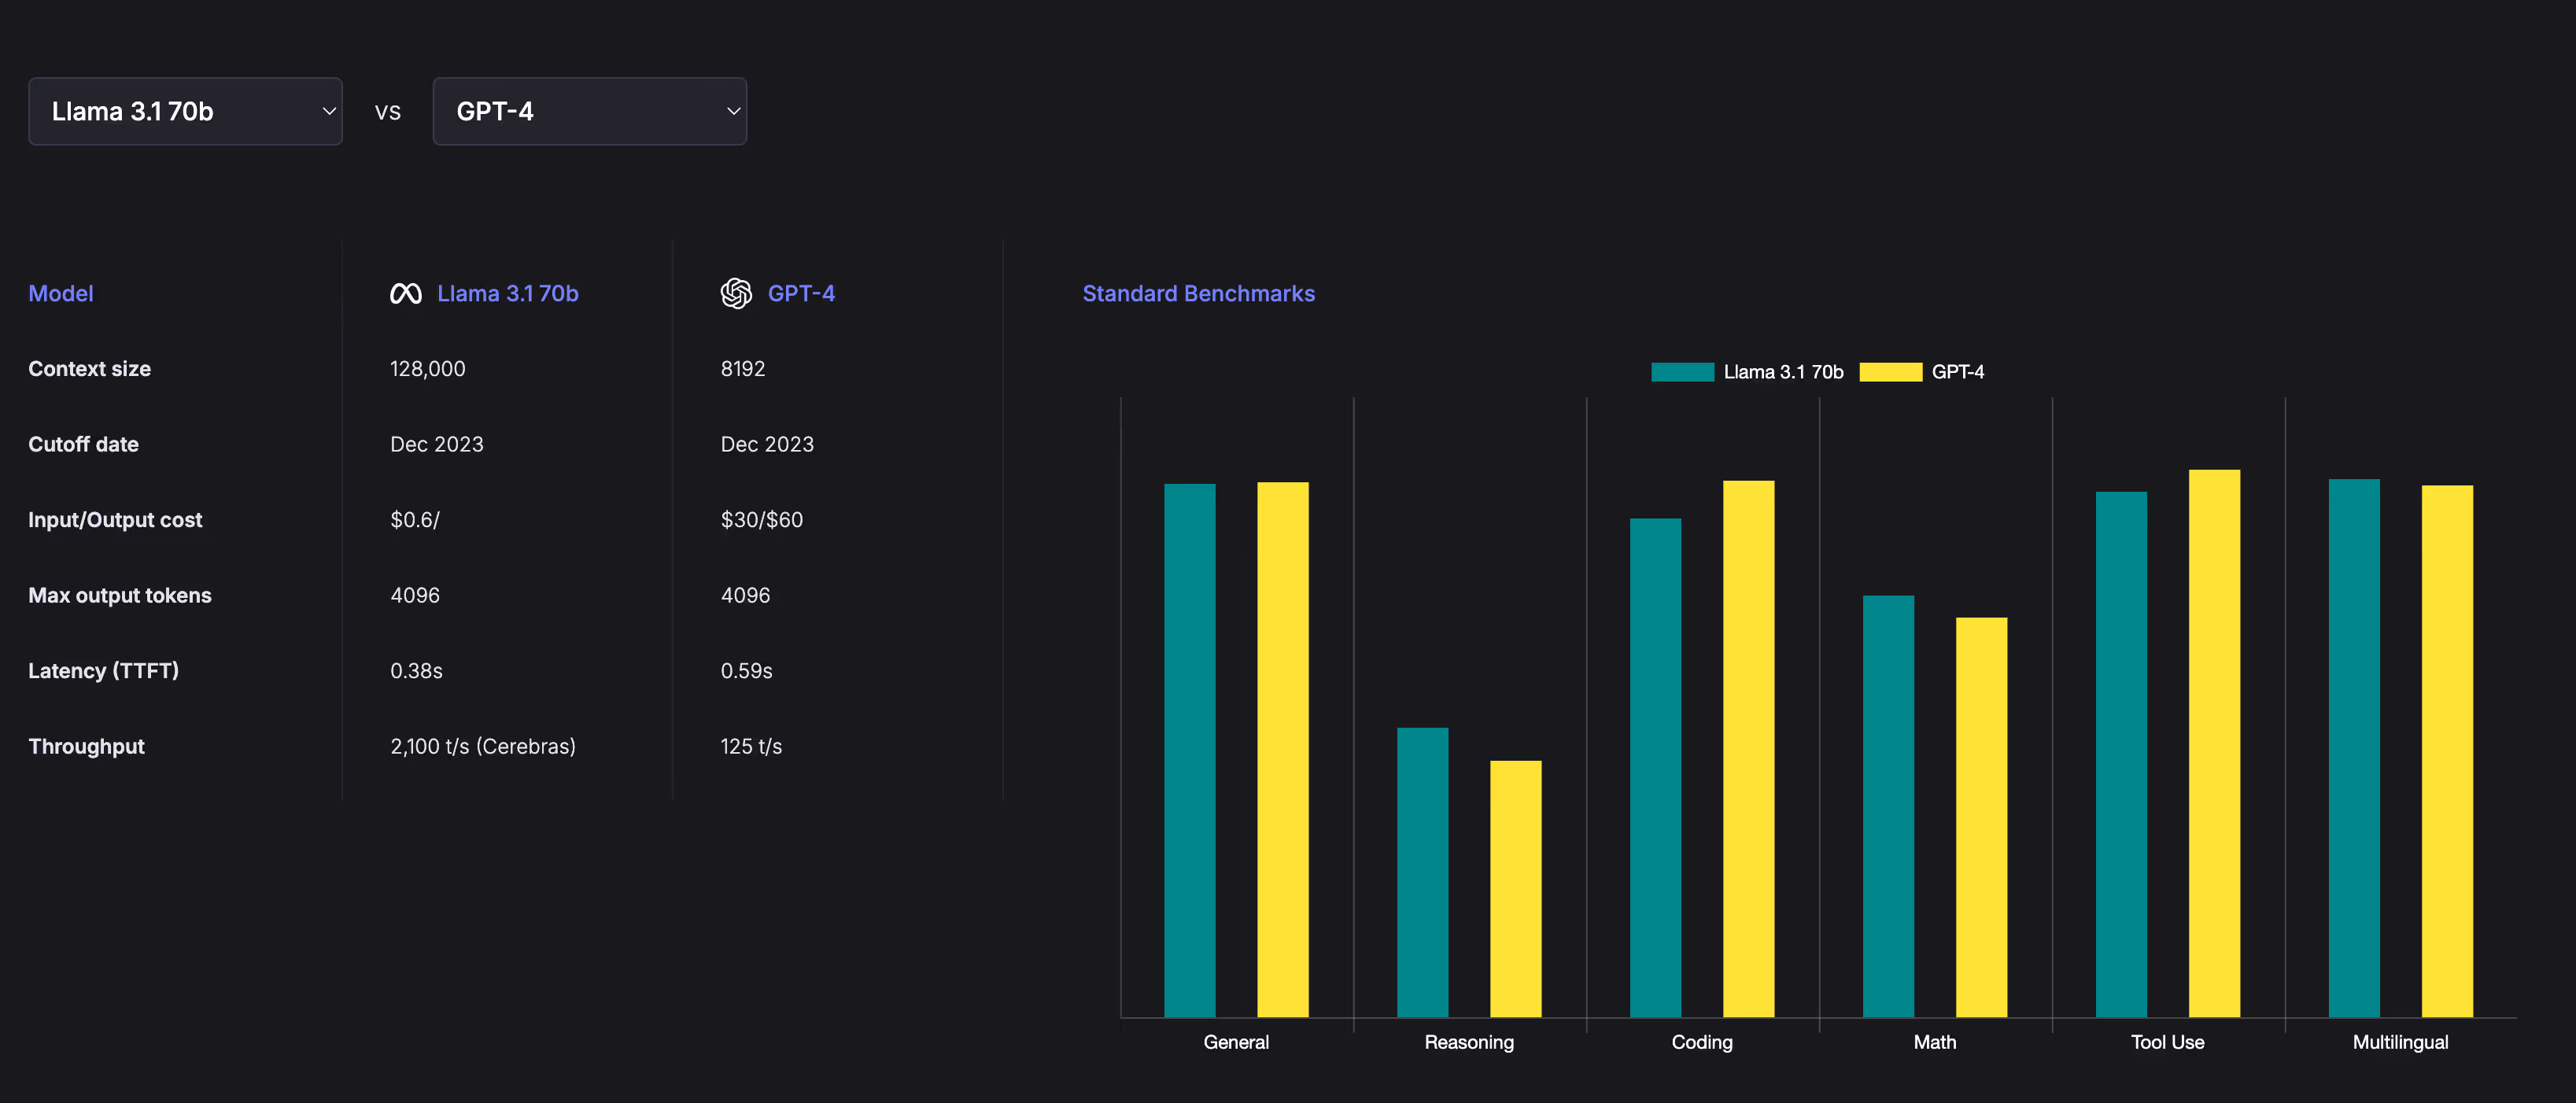Click the yellow Math benchmark bar
Viewport: 2576px width, 1103px height.
[x=1981, y=817]
